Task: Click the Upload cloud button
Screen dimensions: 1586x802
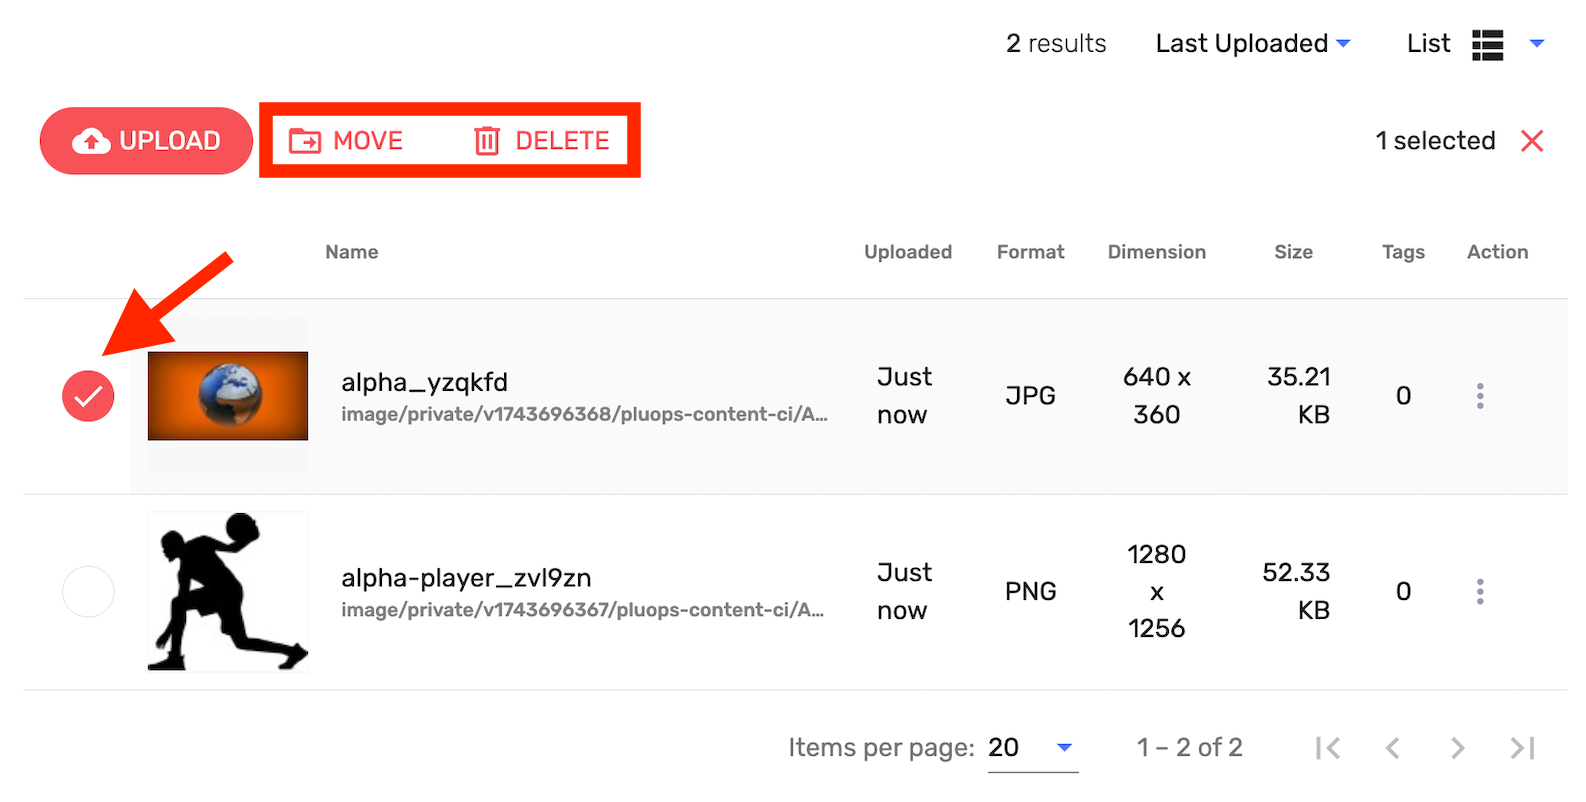Action: (146, 141)
